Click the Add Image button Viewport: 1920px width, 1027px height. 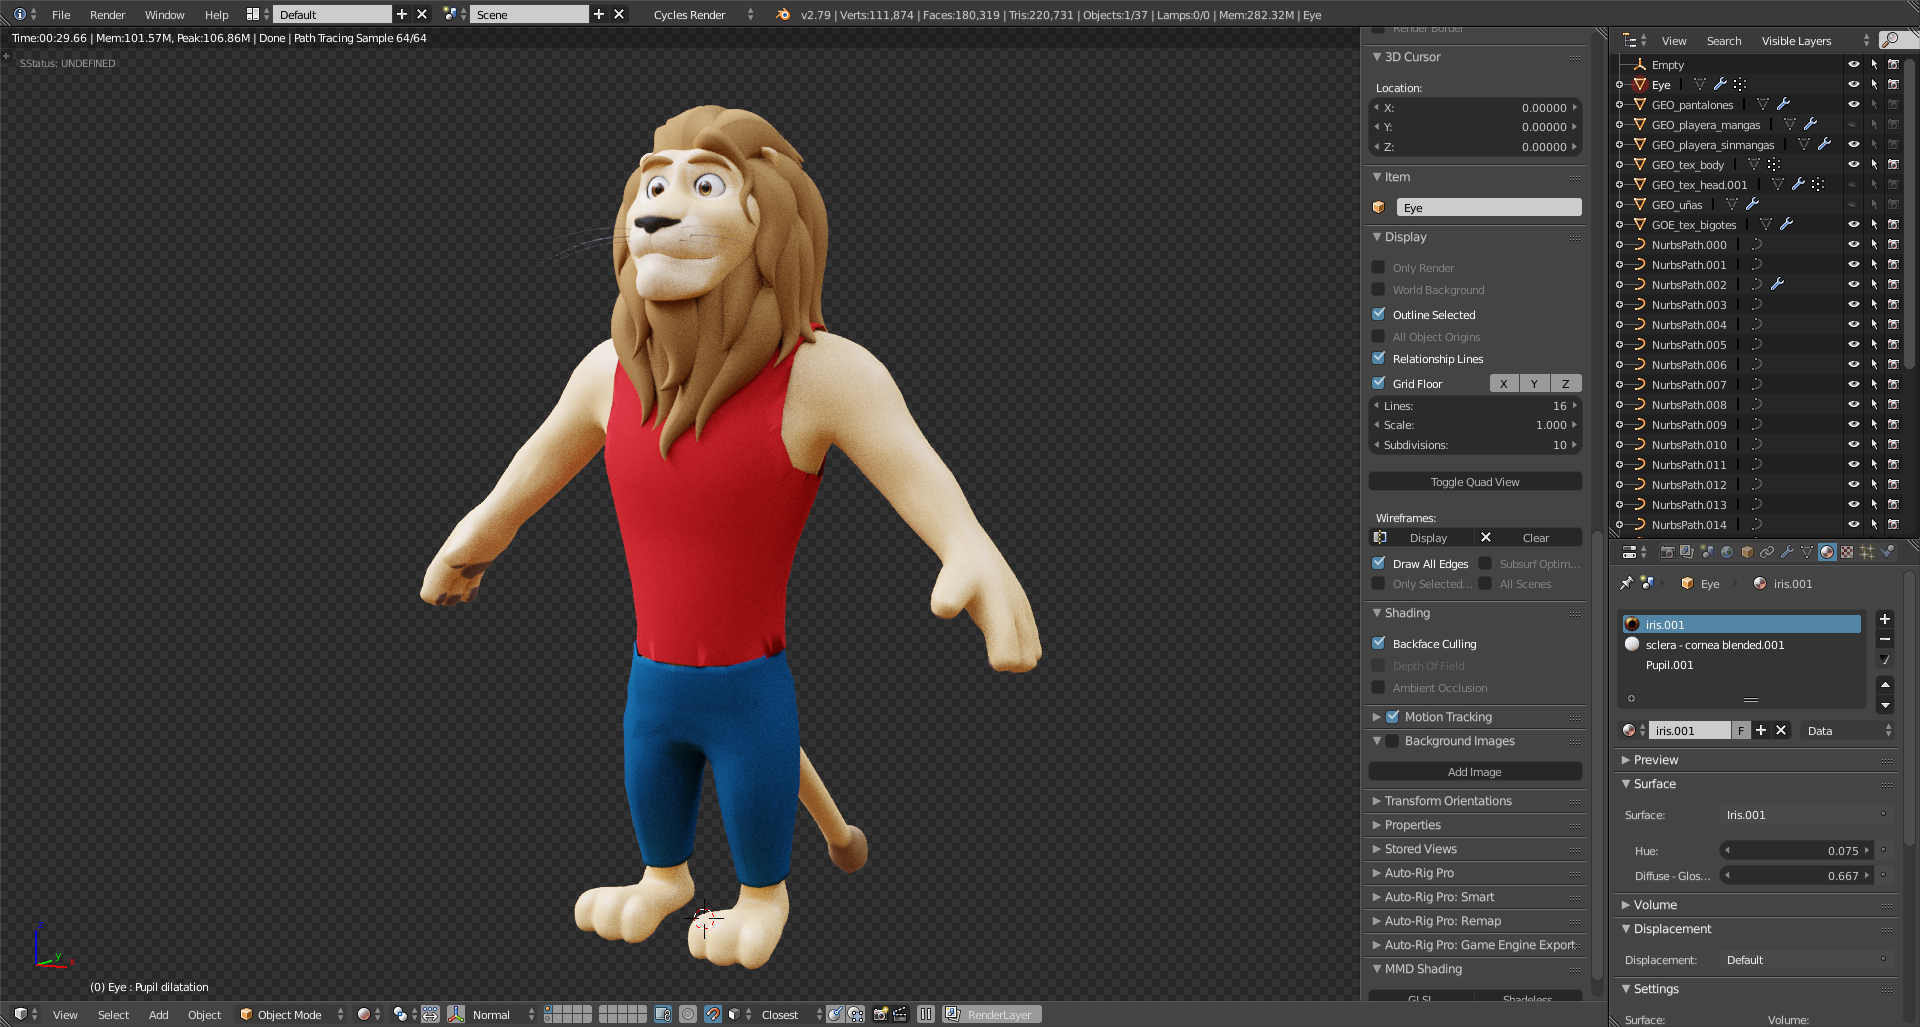coord(1475,772)
